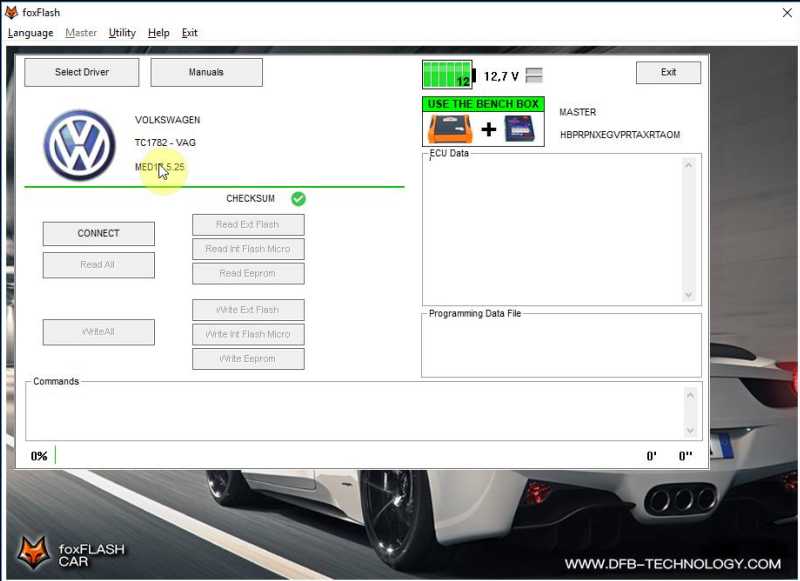The width and height of the screenshot is (800, 581).
Task: Open the Language menu
Action: click(31, 33)
